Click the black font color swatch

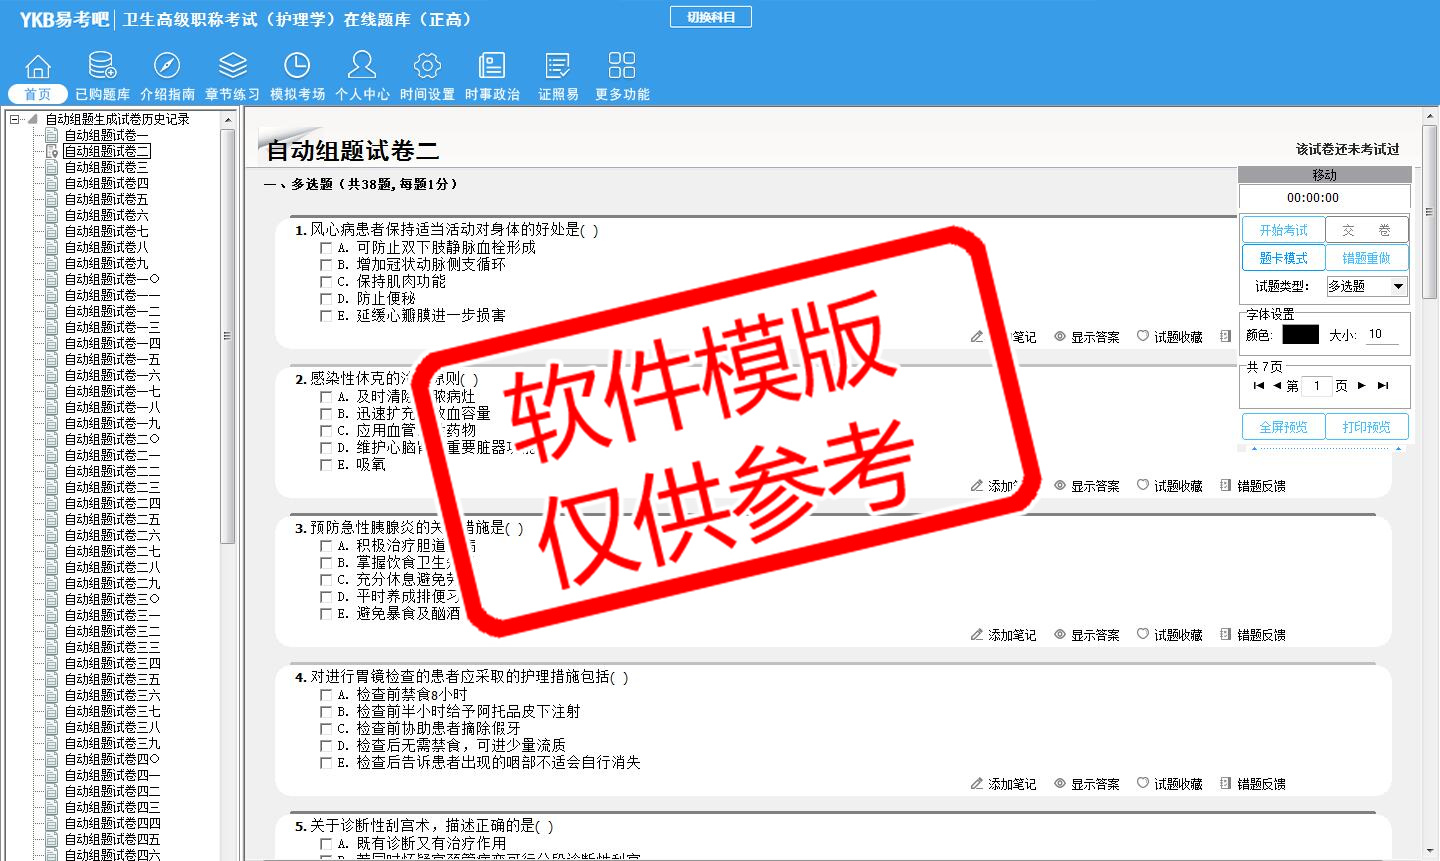click(1300, 335)
